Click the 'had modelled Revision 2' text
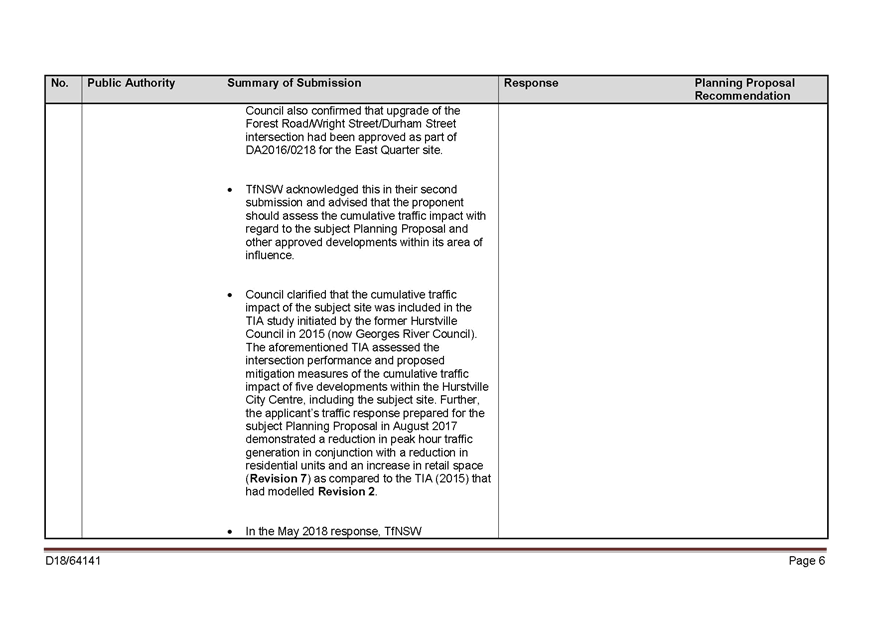This screenshot has width=874, height=618. tap(311, 492)
